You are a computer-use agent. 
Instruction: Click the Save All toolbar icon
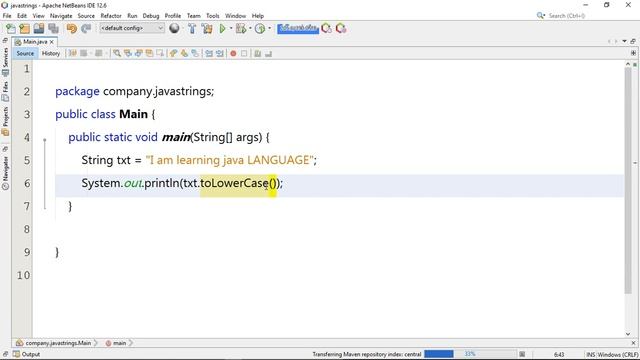pos(53,29)
